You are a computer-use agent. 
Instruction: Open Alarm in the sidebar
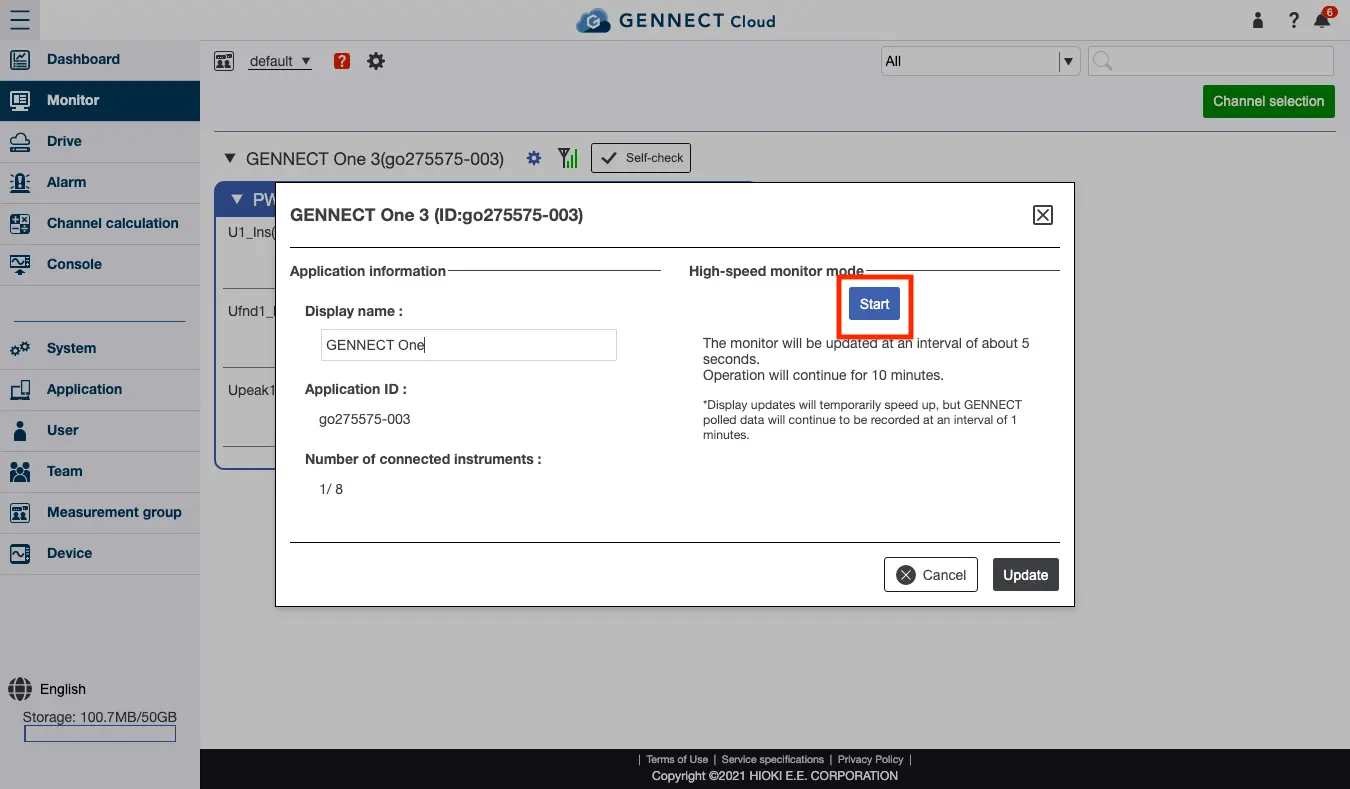(100, 183)
